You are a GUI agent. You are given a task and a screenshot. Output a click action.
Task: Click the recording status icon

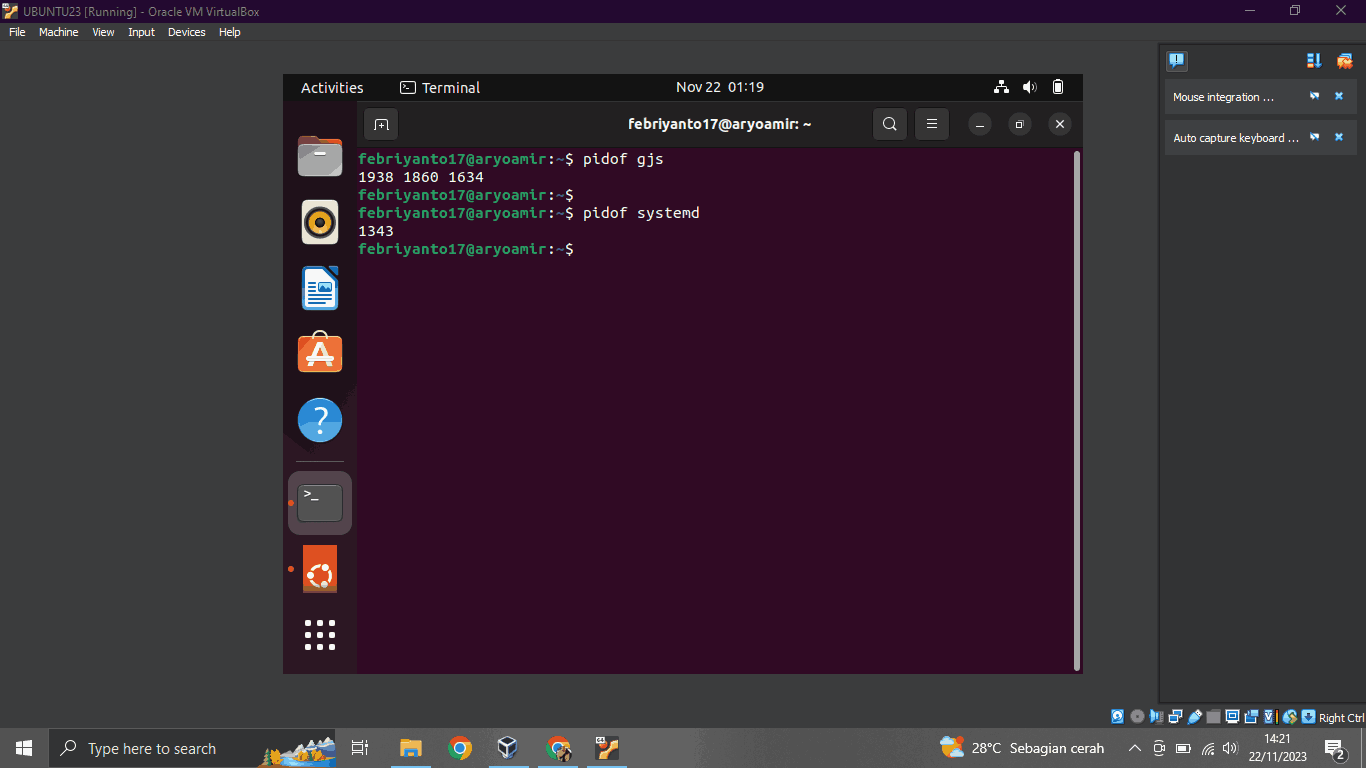click(1252, 717)
